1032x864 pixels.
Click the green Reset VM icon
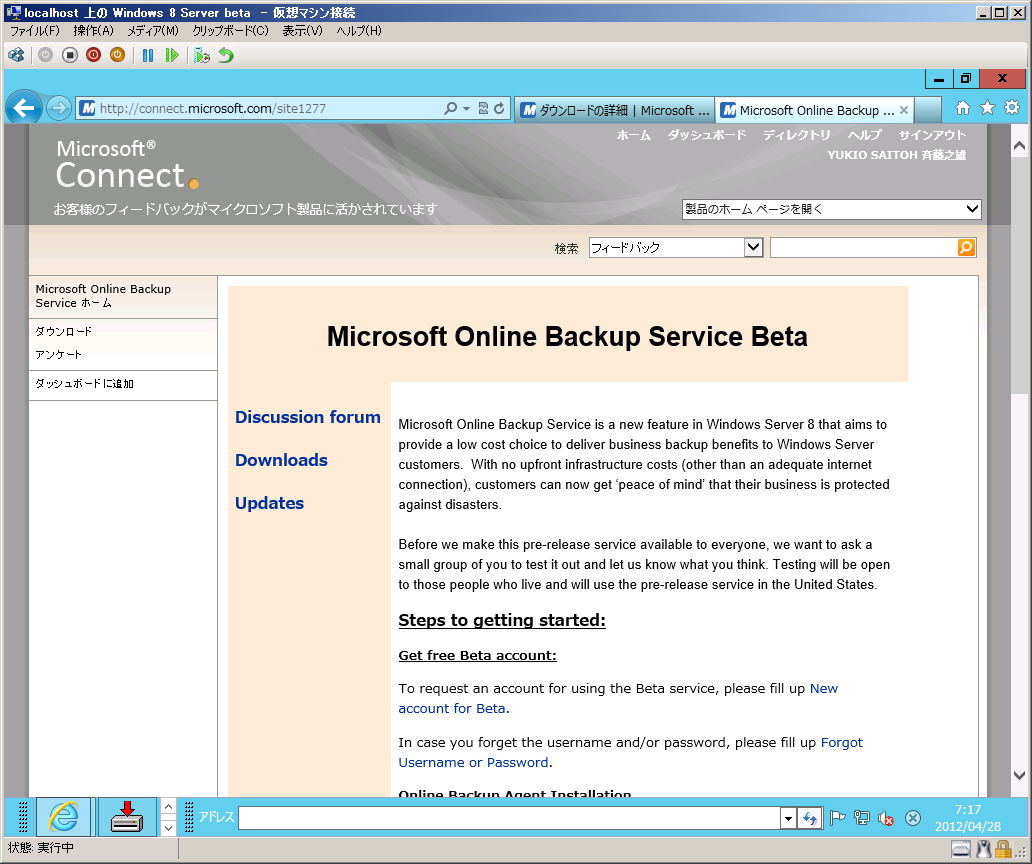172,55
